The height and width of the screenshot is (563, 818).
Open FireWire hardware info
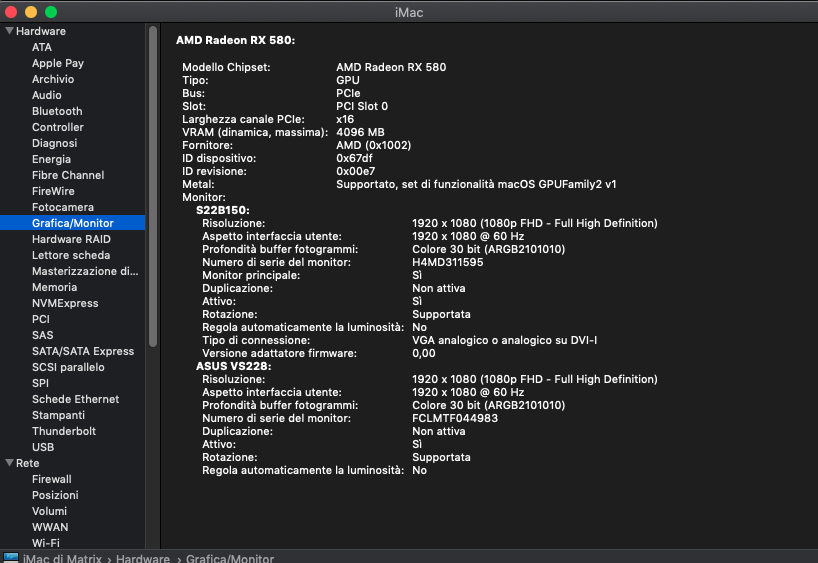click(x=53, y=191)
